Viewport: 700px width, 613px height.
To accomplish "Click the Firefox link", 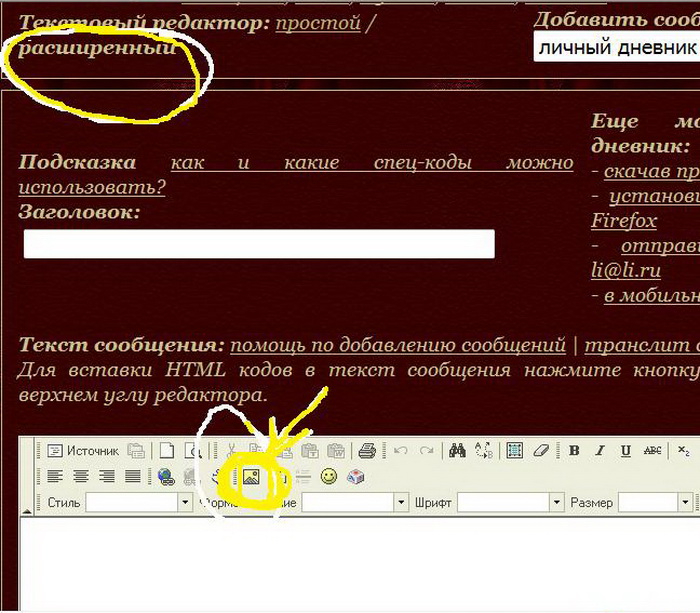I will click(624, 221).
